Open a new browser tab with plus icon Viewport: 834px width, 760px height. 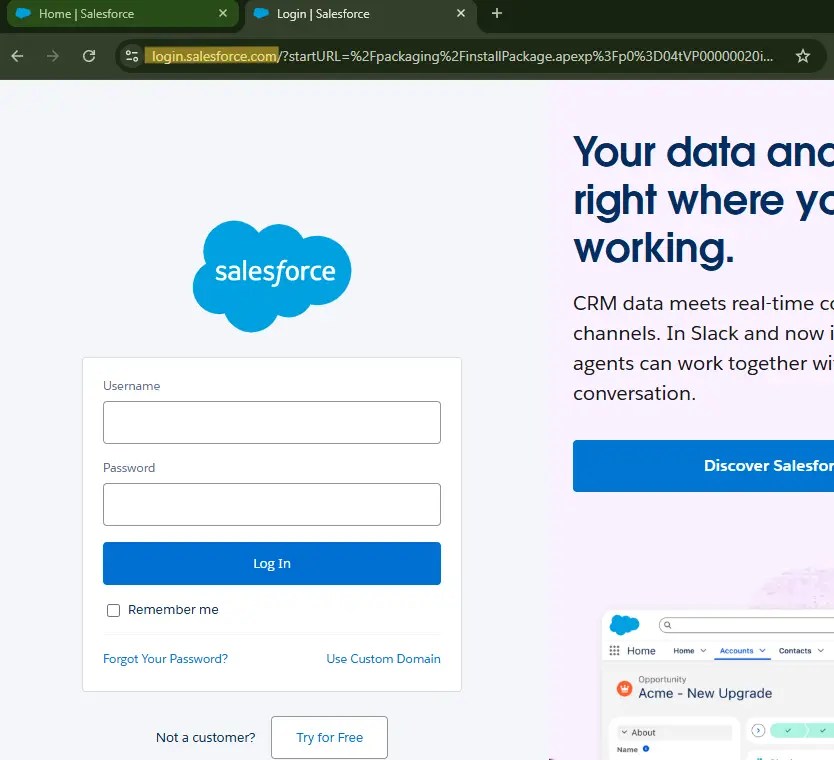tap(497, 15)
